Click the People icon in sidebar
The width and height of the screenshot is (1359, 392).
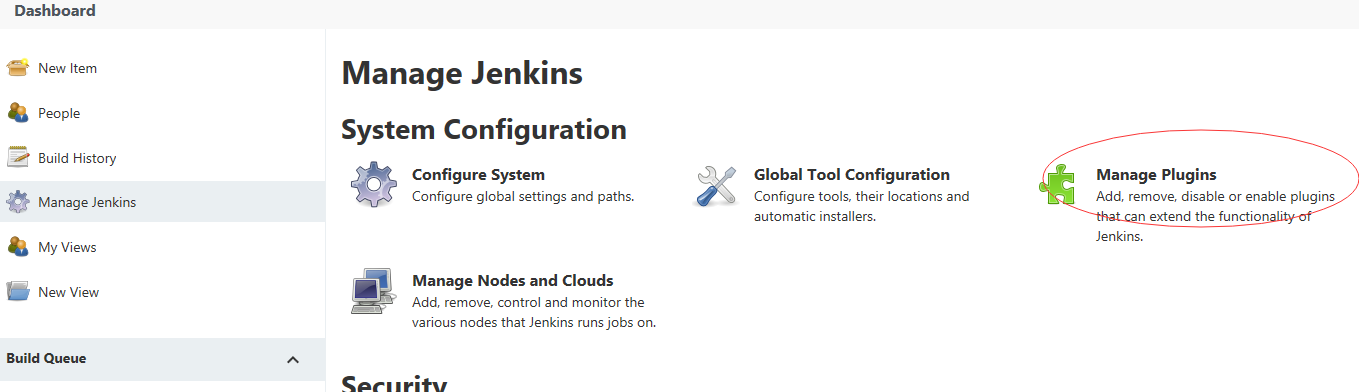click(x=18, y=113)
